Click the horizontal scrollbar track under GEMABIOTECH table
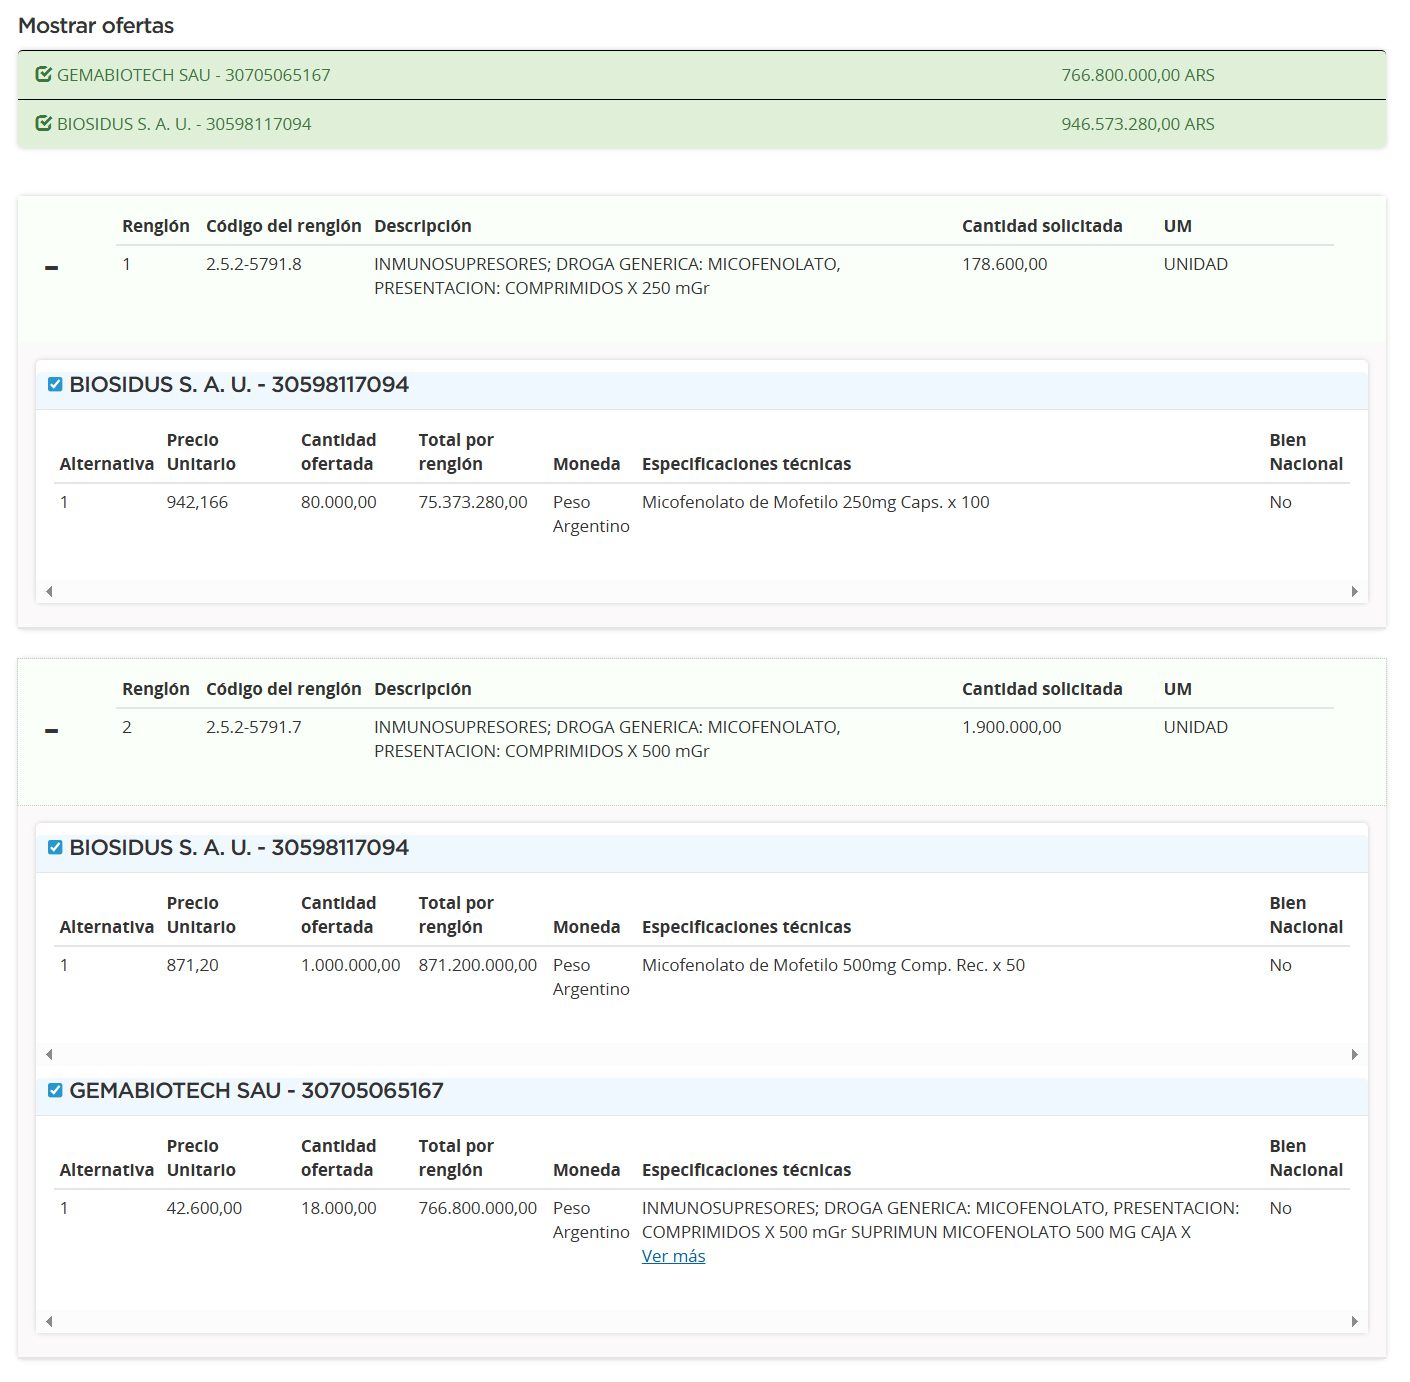Image resolution: width=1410 pixels, height=1382 pixels. point(700,1321)
